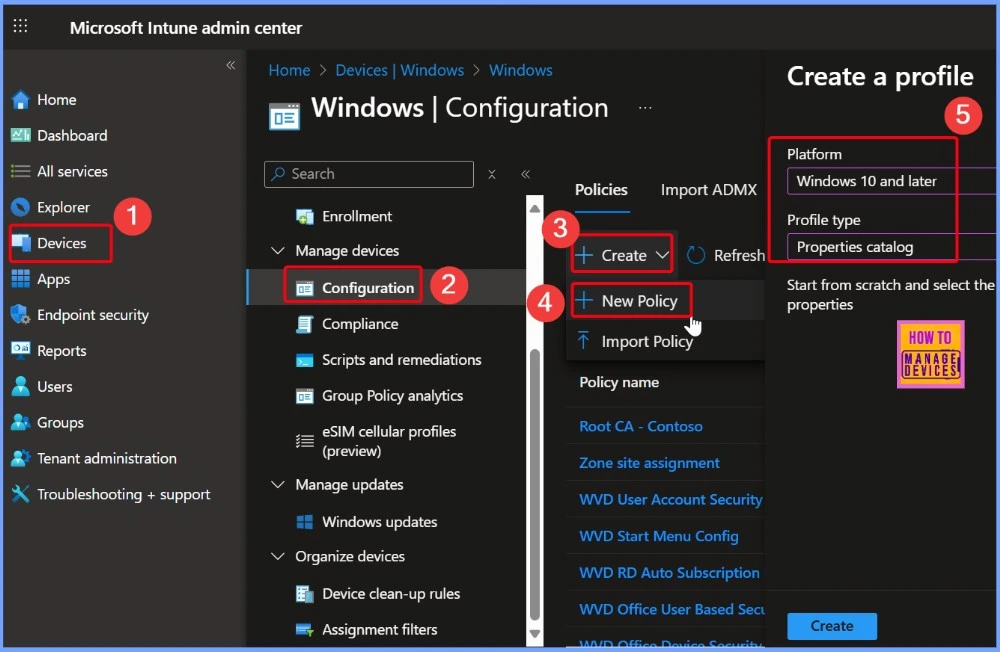Image resolution: width=1000 pixels, height=652 pixels.
Task: Open the Reports icon
Action: pos(20,349)
